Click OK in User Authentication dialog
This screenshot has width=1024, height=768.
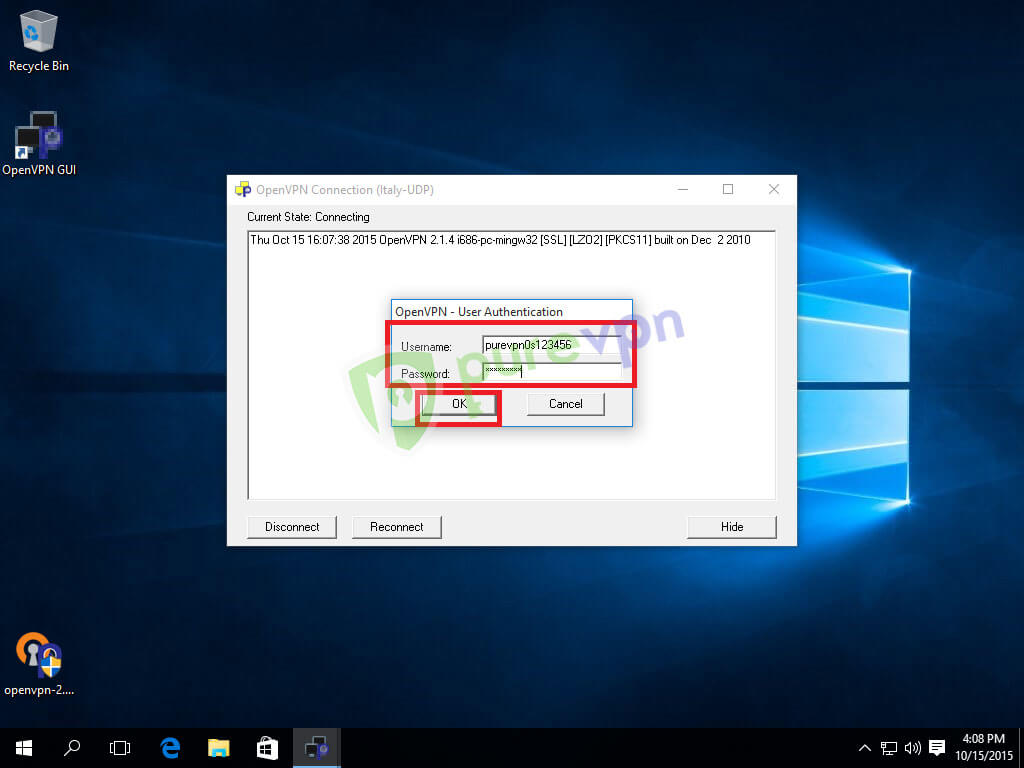tap(459, 404)
